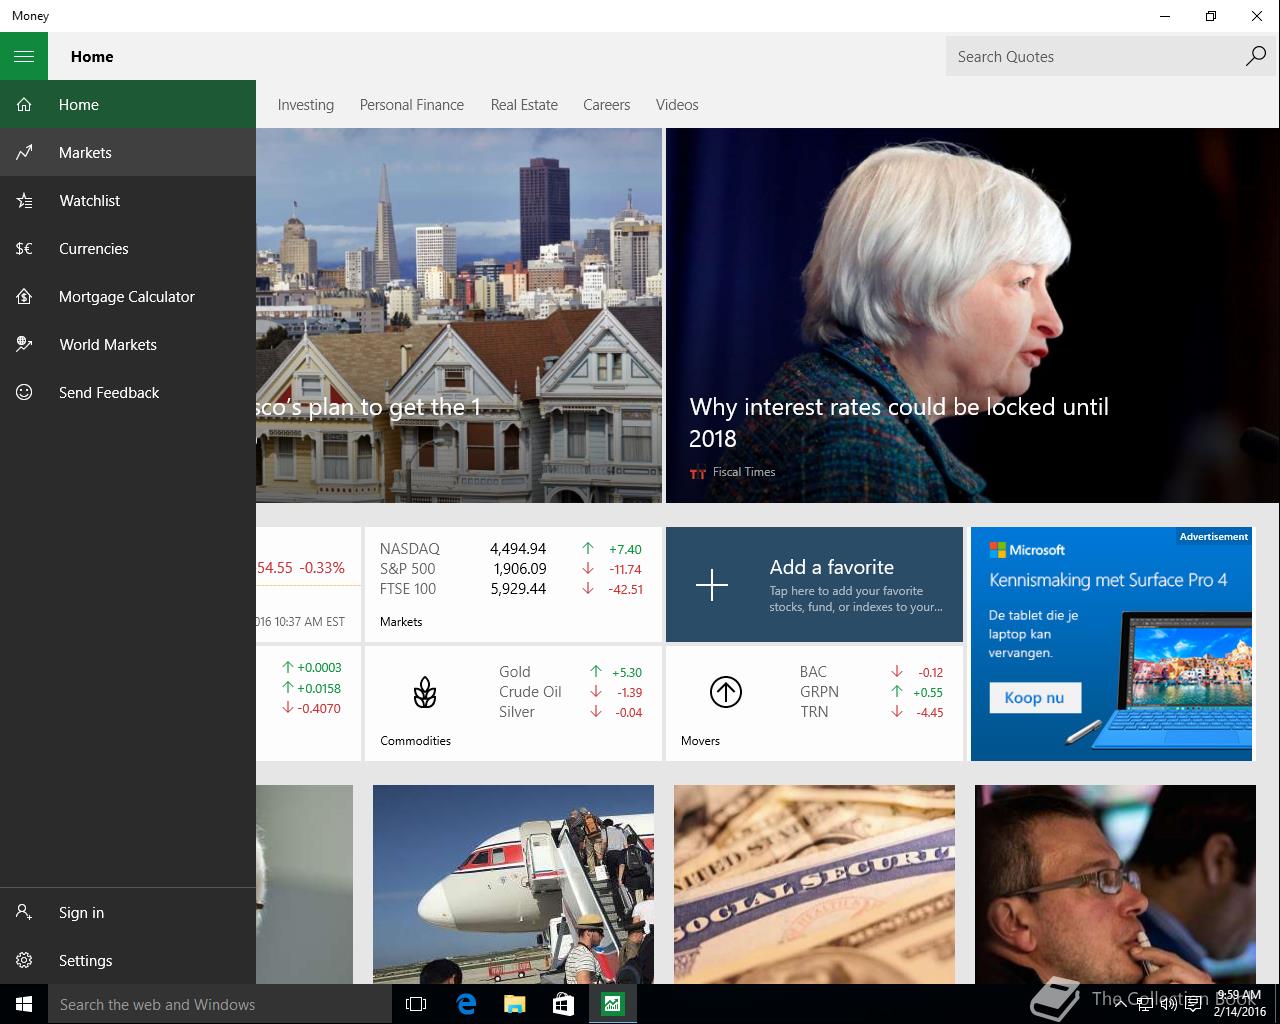Select Currencies in the sidebar
Viewport: 1280px width, 1024px height.
click(128, 248)
